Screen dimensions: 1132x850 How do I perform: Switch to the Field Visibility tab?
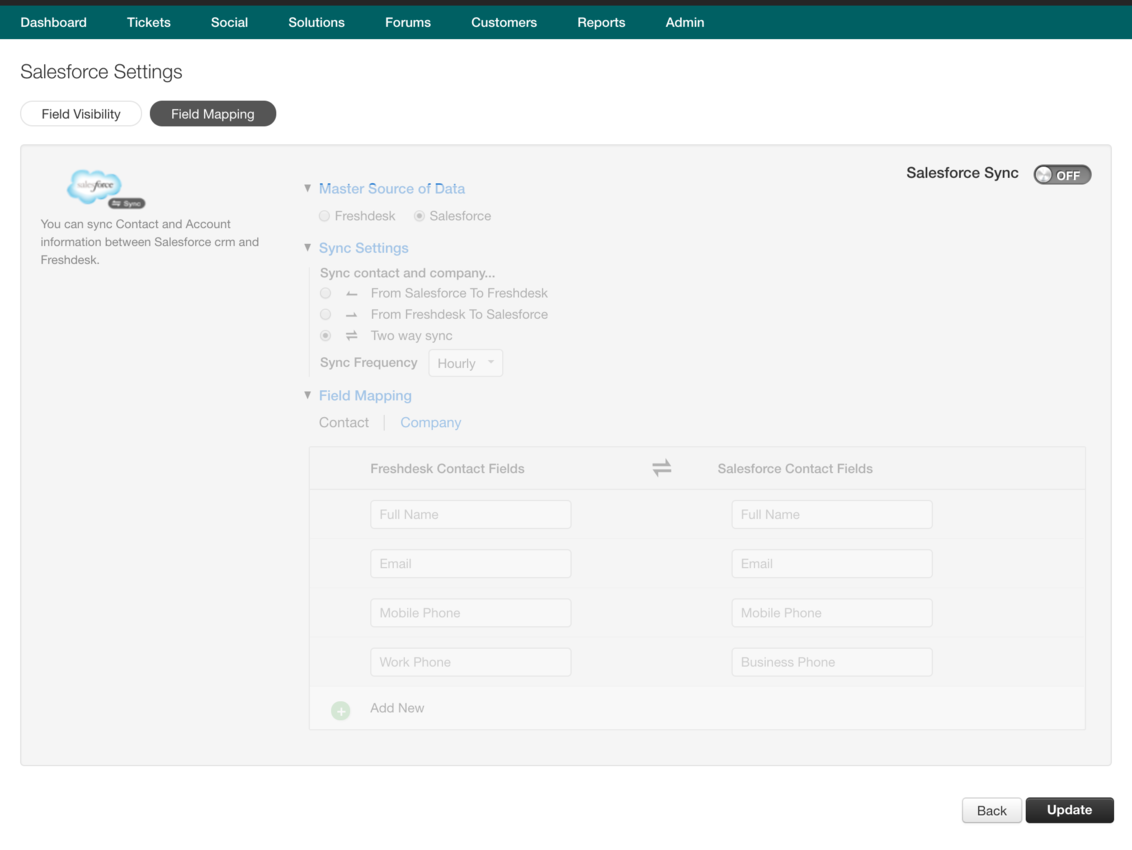[x=80, y=113]
